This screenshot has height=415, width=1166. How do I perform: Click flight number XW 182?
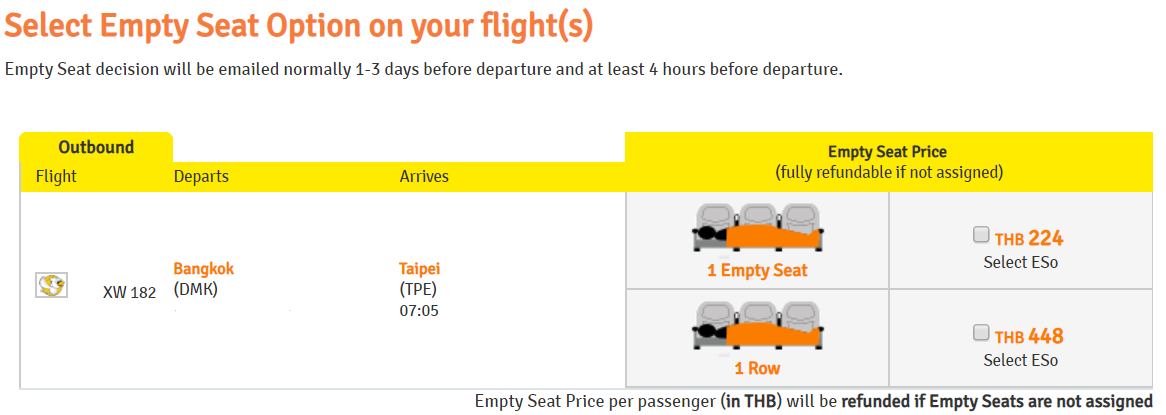(130, 293)
